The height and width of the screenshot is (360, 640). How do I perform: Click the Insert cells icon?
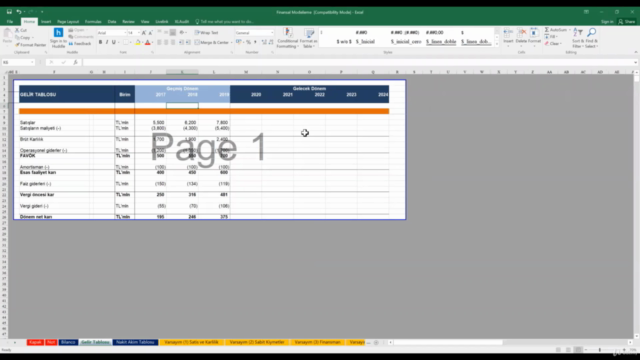tap(508, 33)
